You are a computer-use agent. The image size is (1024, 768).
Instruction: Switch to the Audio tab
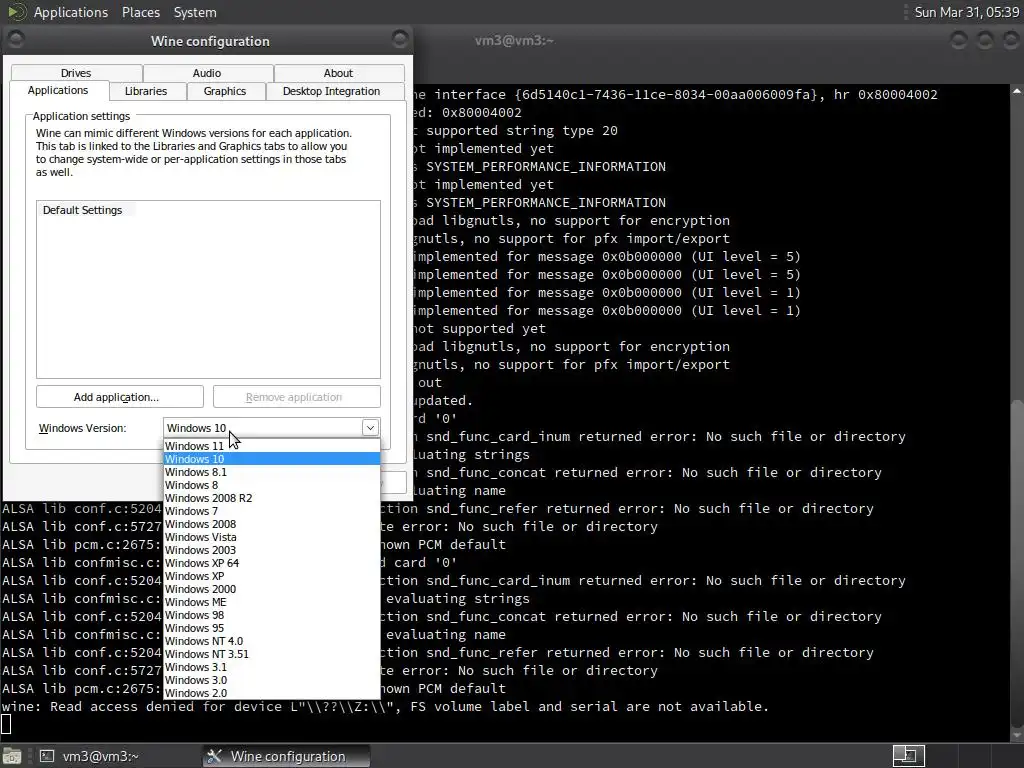[x=207, y=73]
